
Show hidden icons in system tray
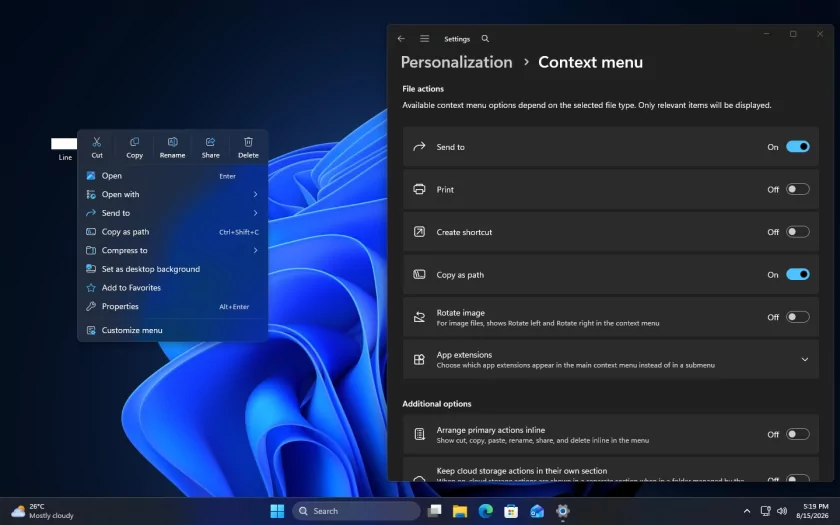click(747, 511)
